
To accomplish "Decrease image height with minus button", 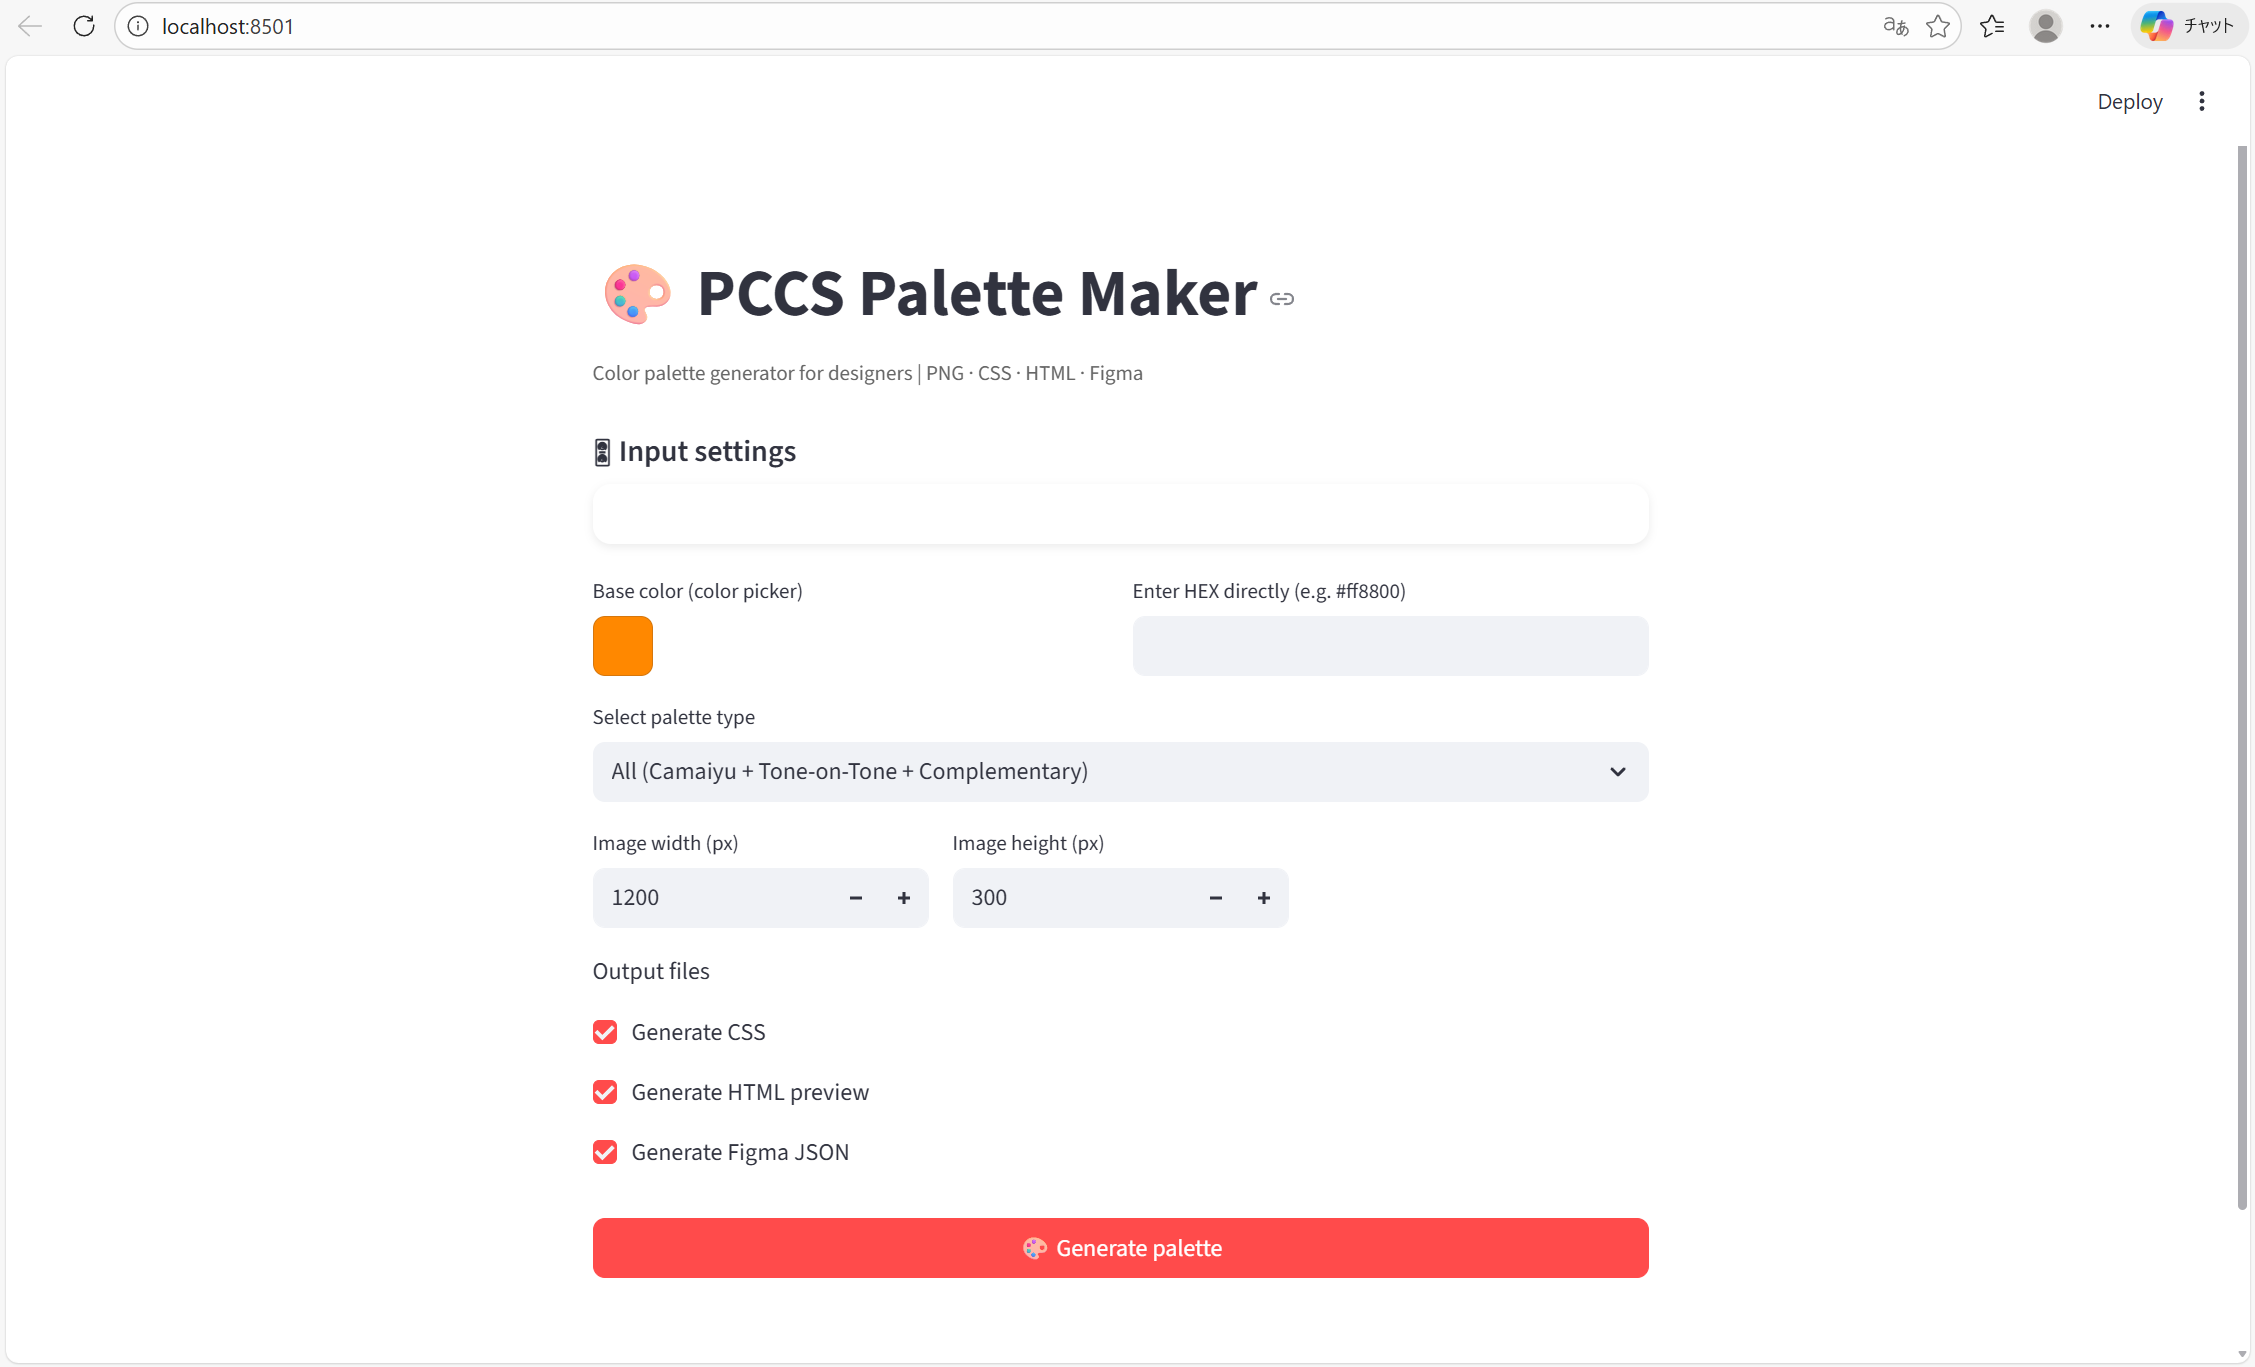I will (x=1216, y=898).
